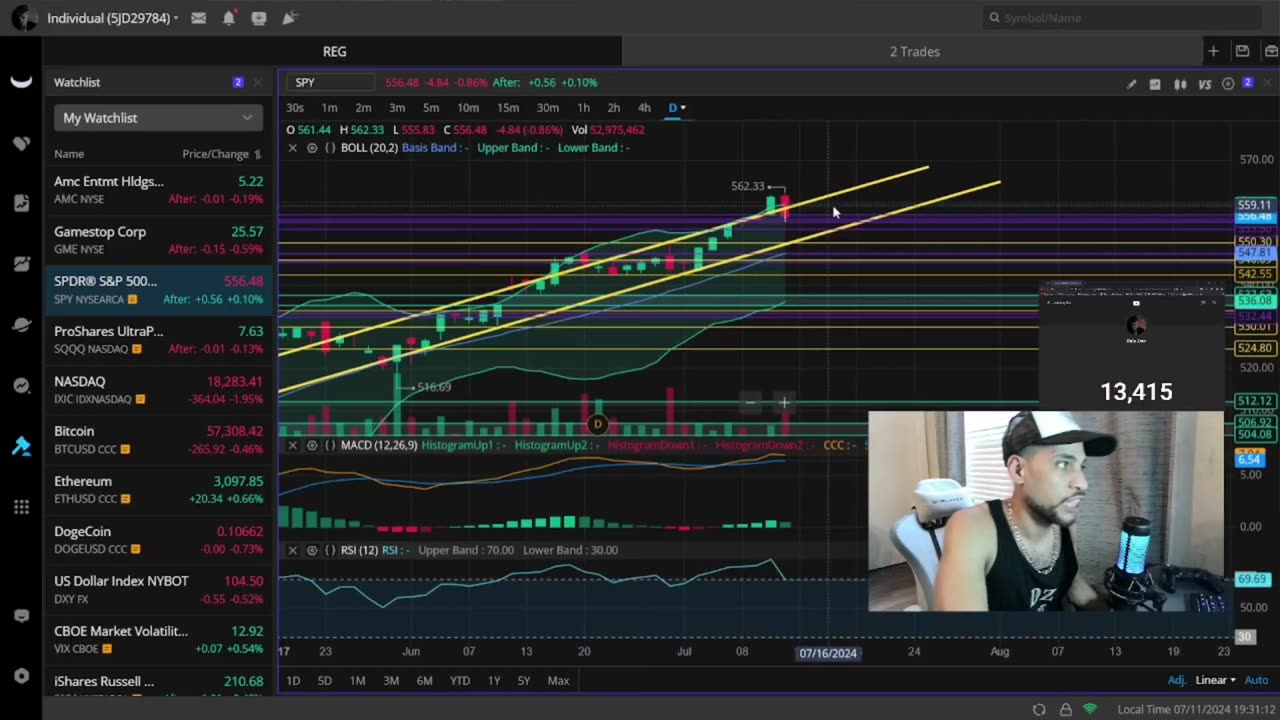Hide the BOLL indicator via eye icon
Viewport: 1280px width, 720px height.
tap(312, 148)
